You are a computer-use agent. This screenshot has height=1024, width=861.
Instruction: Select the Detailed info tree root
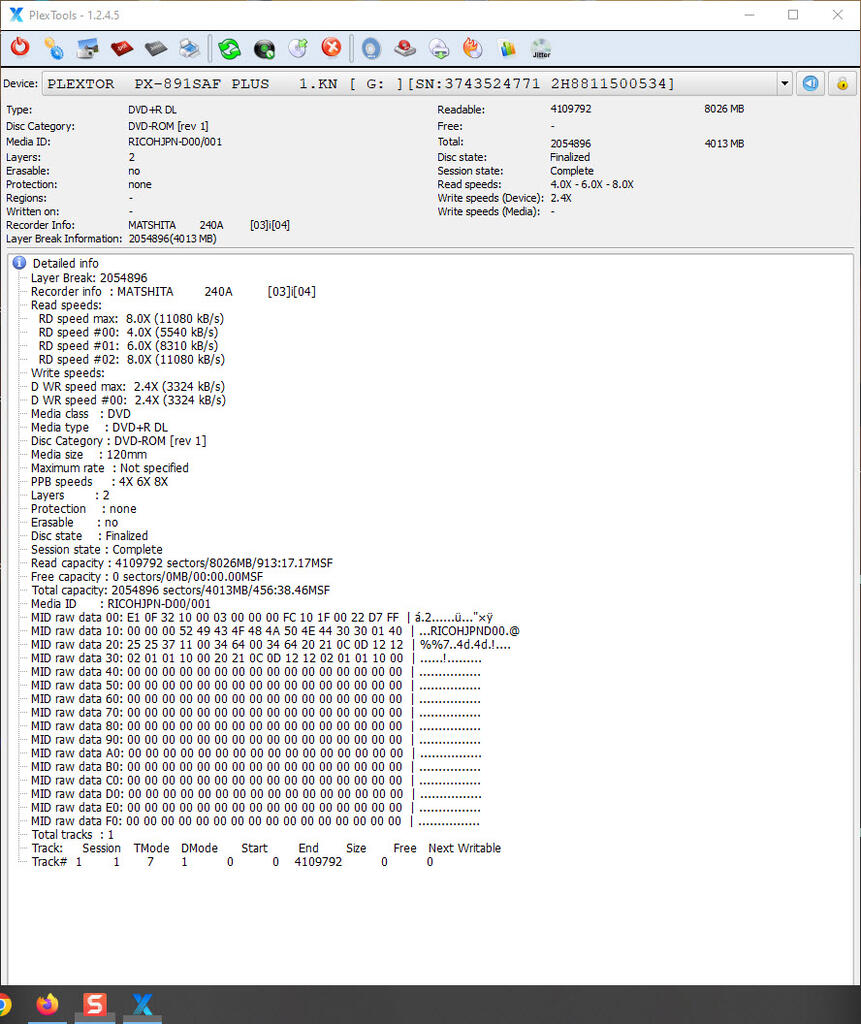[x=65, y=263]
